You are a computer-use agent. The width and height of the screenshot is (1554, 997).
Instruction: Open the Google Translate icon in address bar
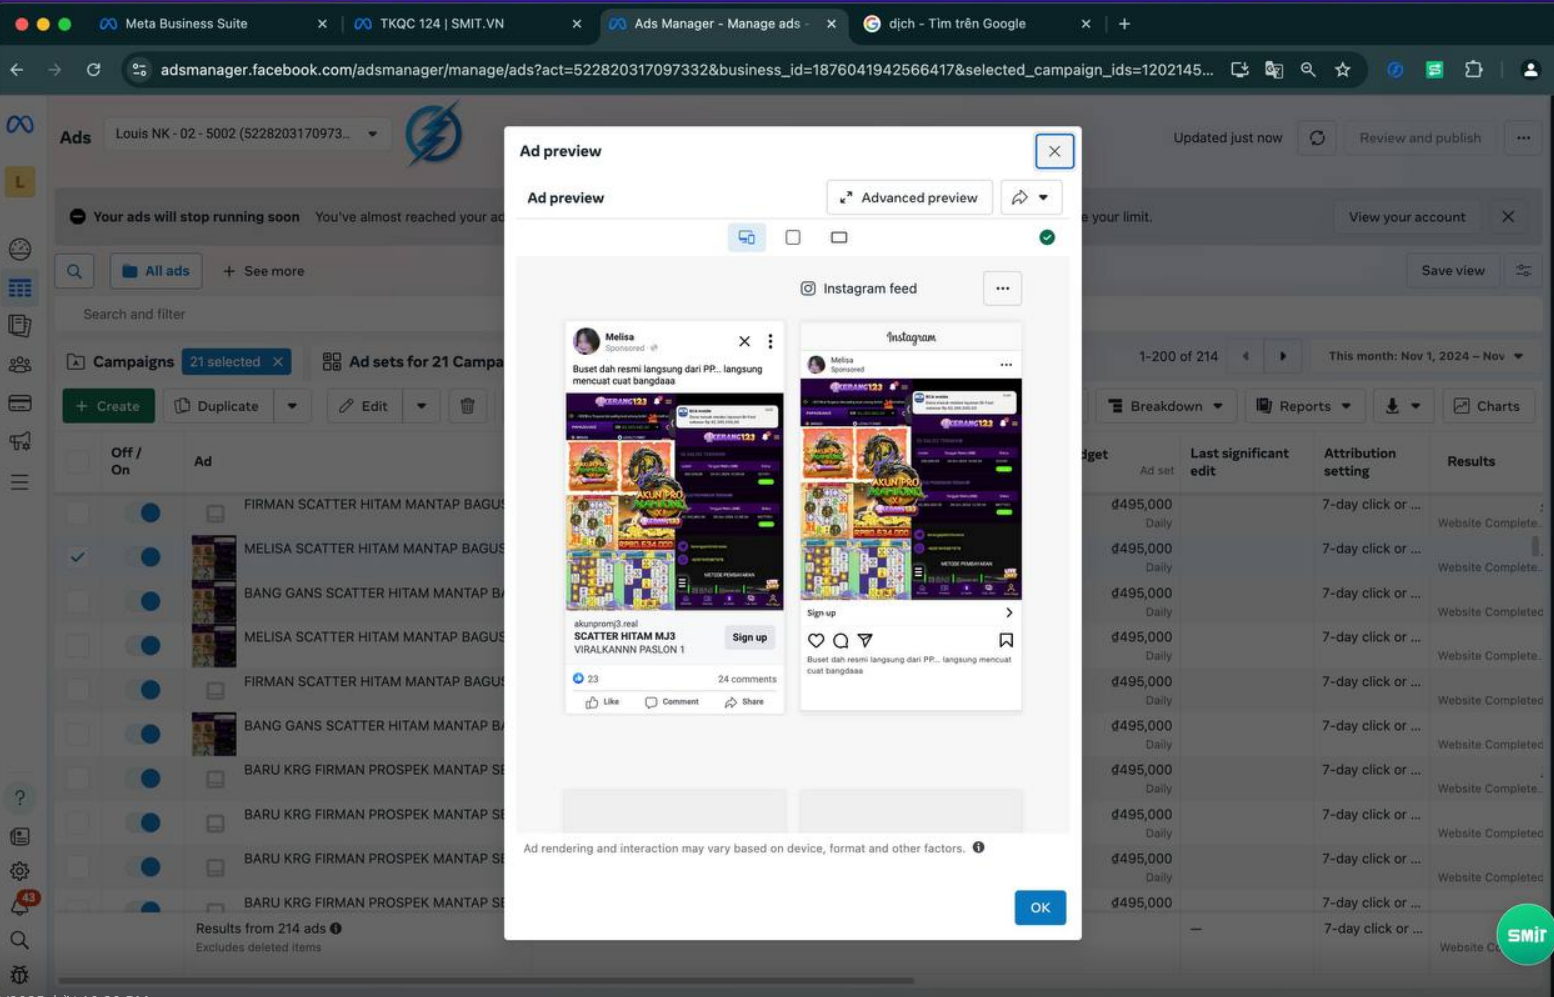(x=1273, y=70)
